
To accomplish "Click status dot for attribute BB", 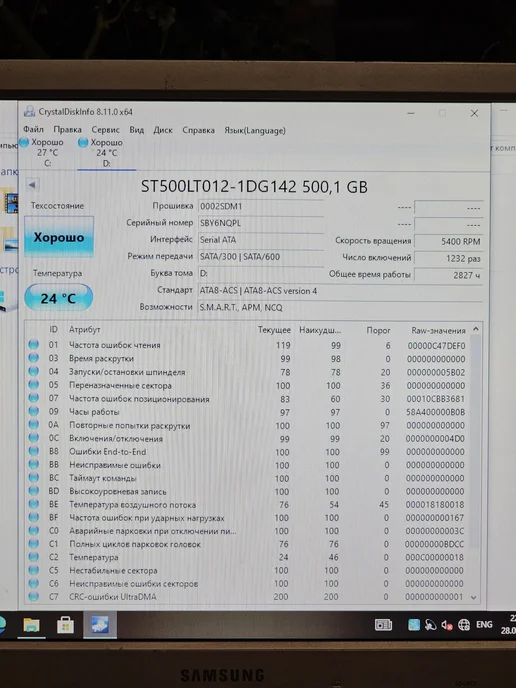I will (x=33, y=464).
